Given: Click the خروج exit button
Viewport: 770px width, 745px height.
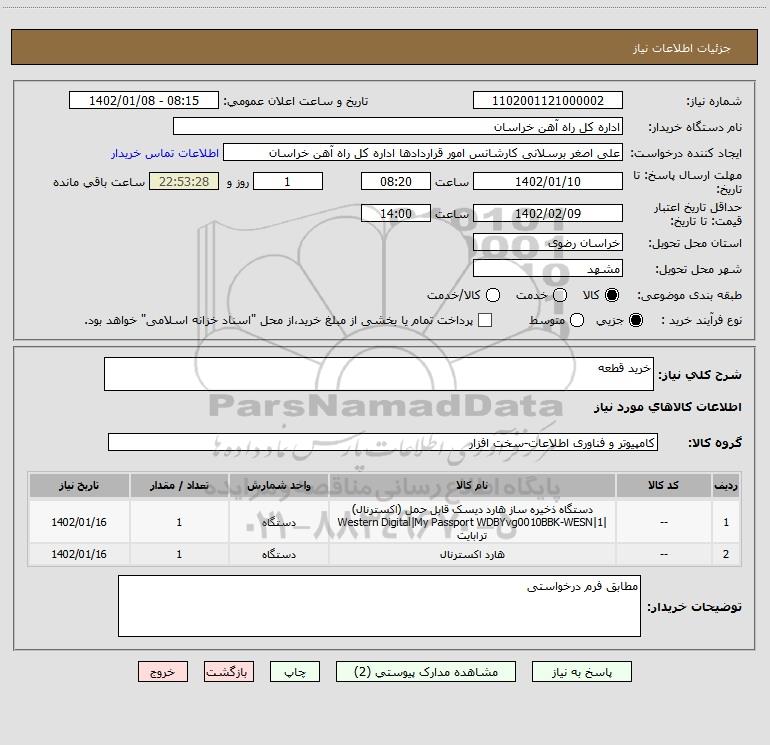Looking at the screenshot, I should [163, 671].
